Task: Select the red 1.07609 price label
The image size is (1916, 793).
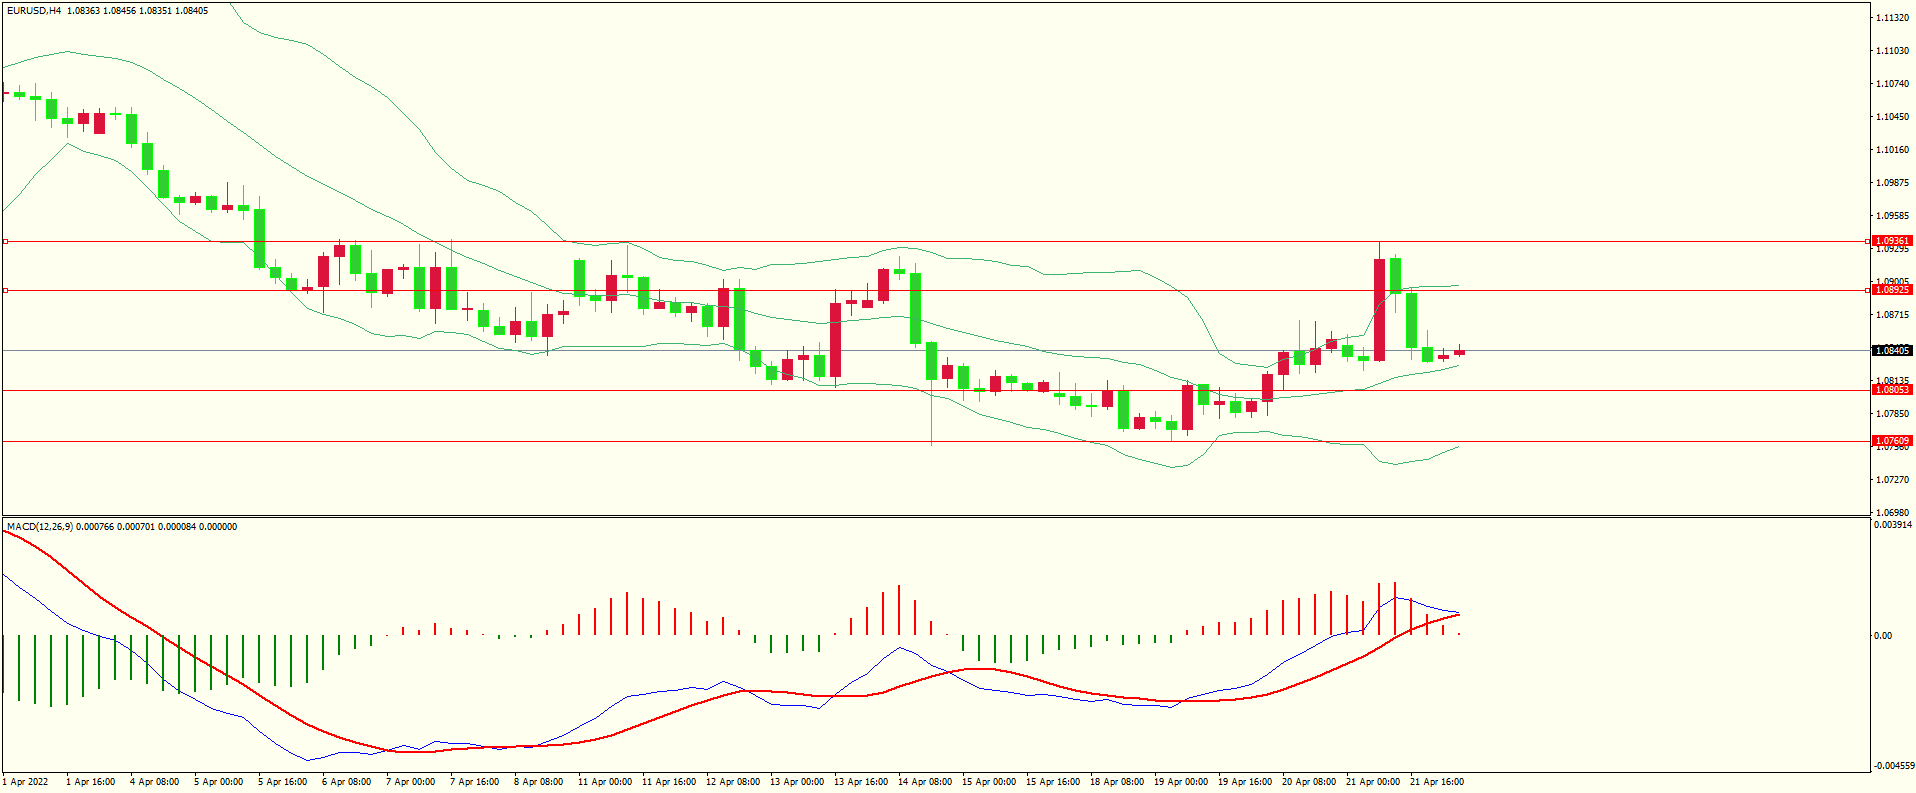Action: point(1892,441)
